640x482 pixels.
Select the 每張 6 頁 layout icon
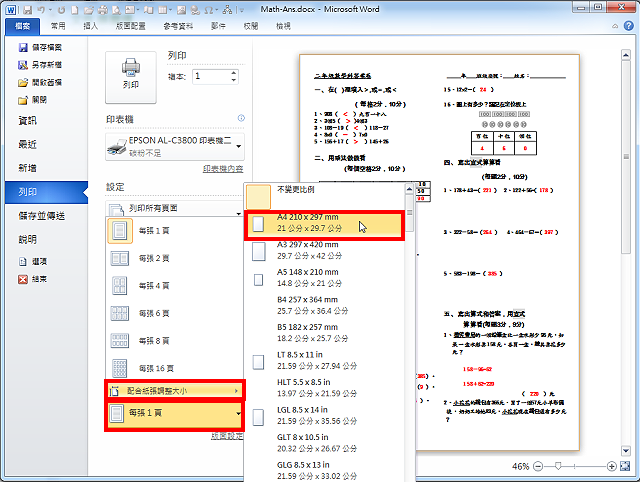[120, 313]
